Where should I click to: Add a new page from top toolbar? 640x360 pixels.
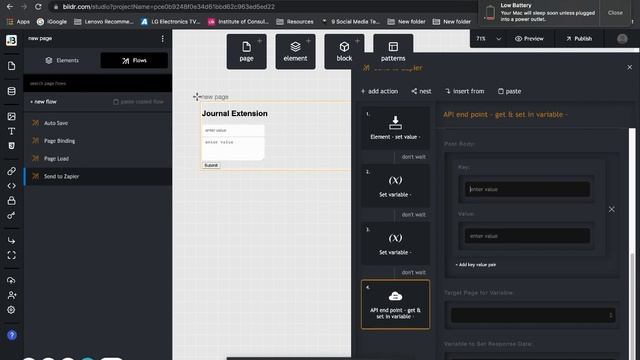point(247,51)
